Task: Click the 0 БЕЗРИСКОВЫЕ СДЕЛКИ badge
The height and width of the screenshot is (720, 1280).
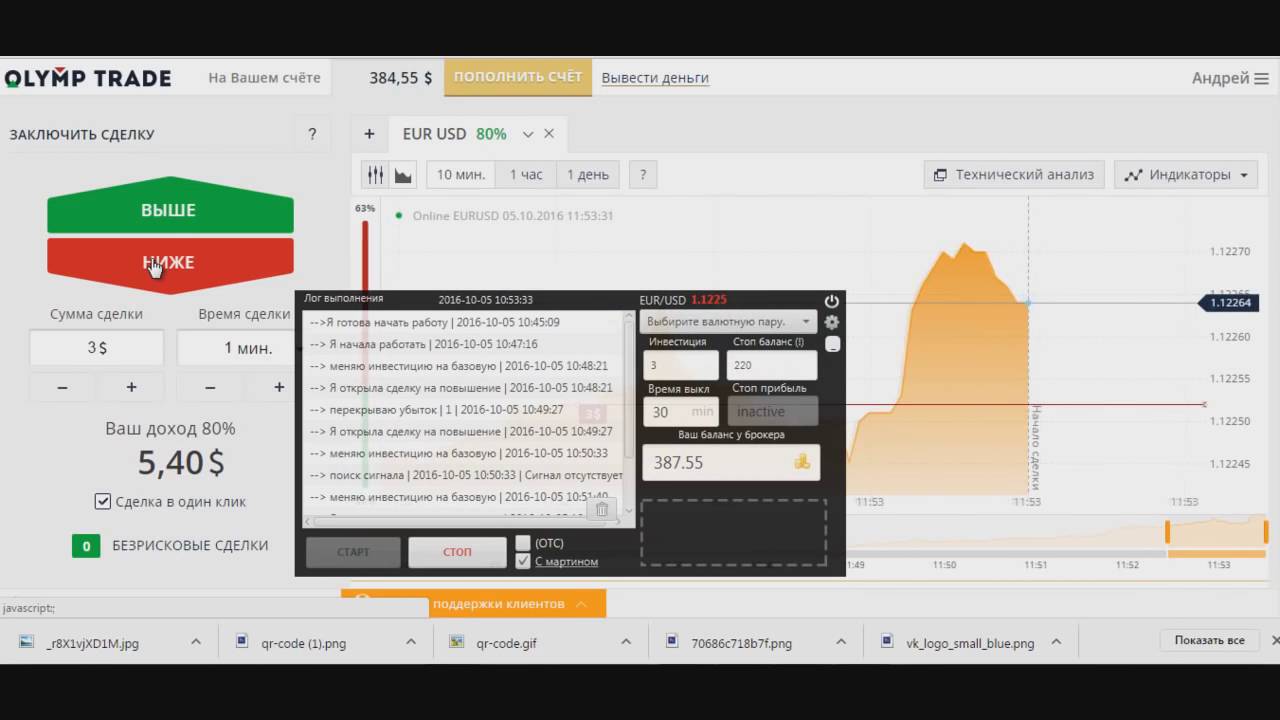Action: (x=86, y=546)
